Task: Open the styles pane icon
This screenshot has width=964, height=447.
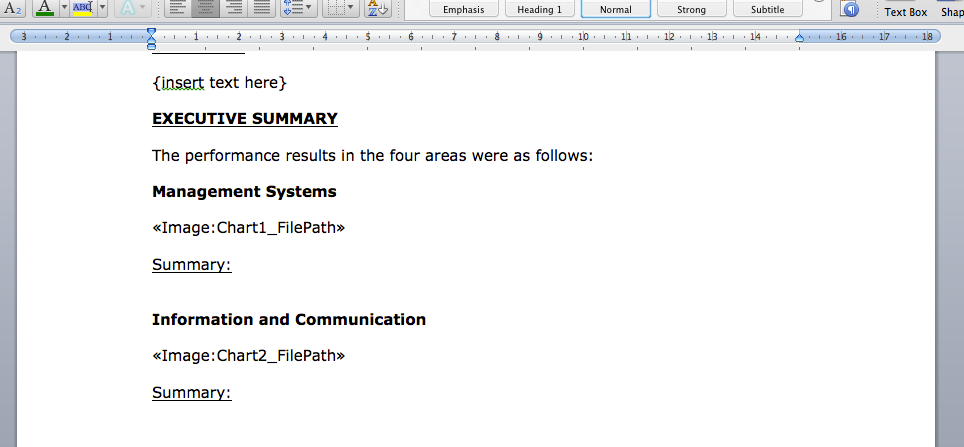Action: coord(850,9)
